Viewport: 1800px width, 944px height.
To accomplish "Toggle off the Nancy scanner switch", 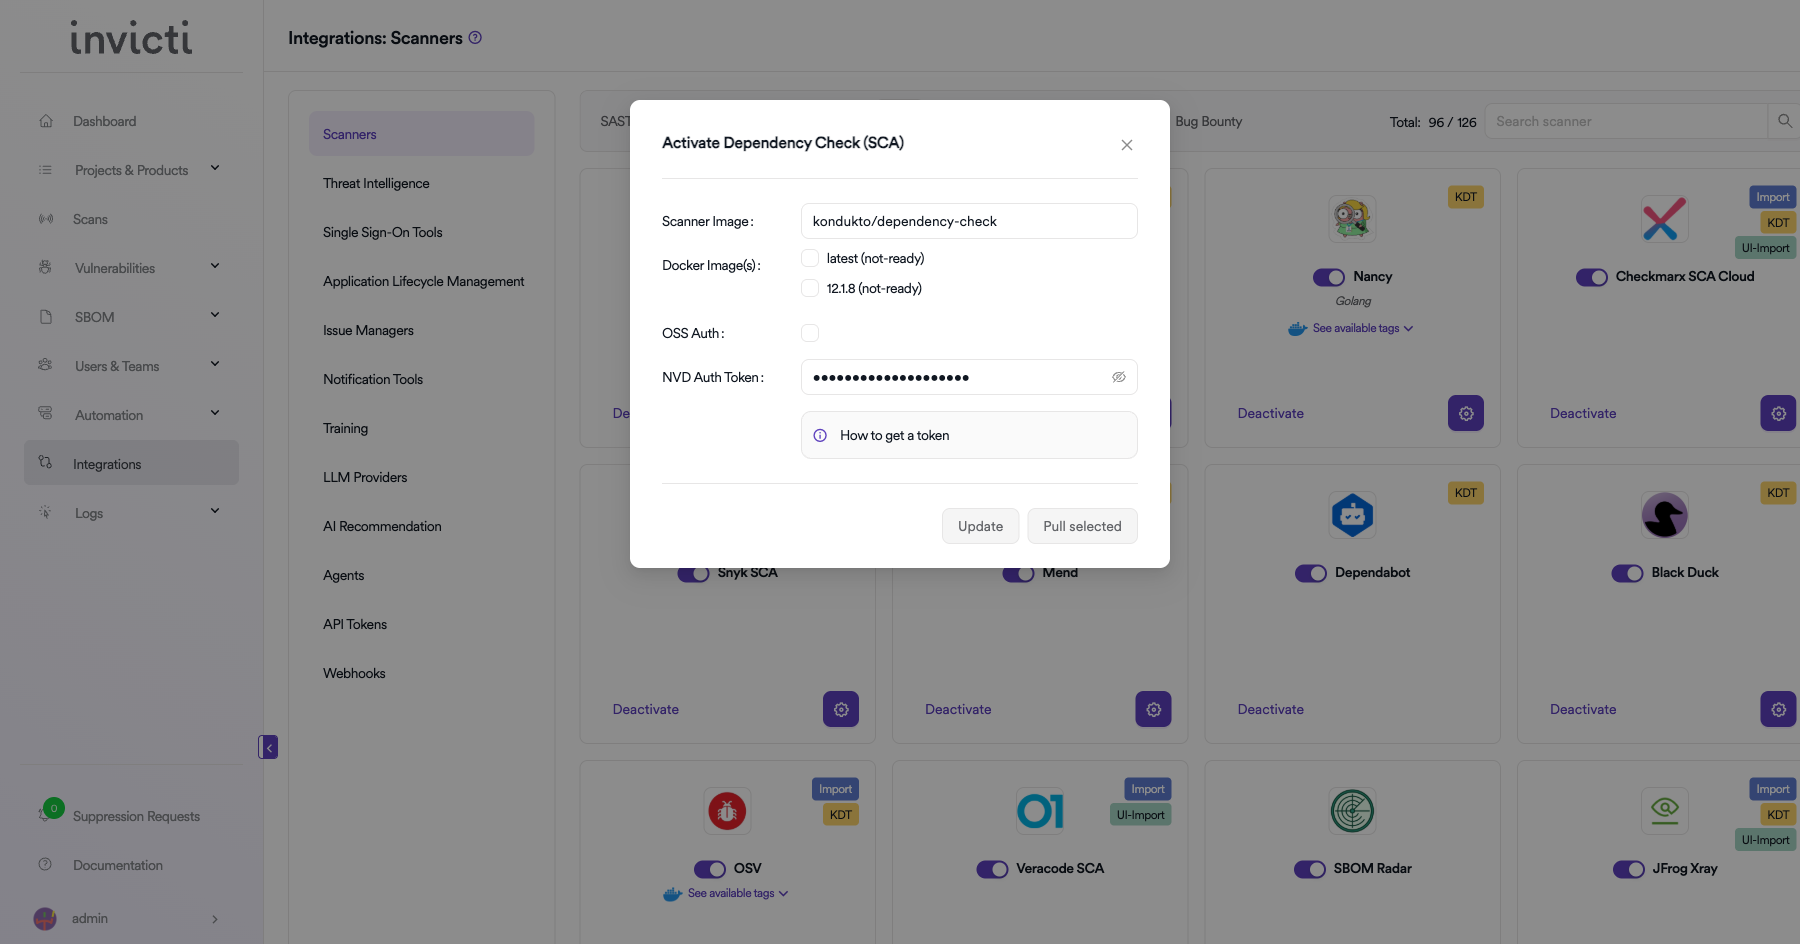I will (1329, 277).
